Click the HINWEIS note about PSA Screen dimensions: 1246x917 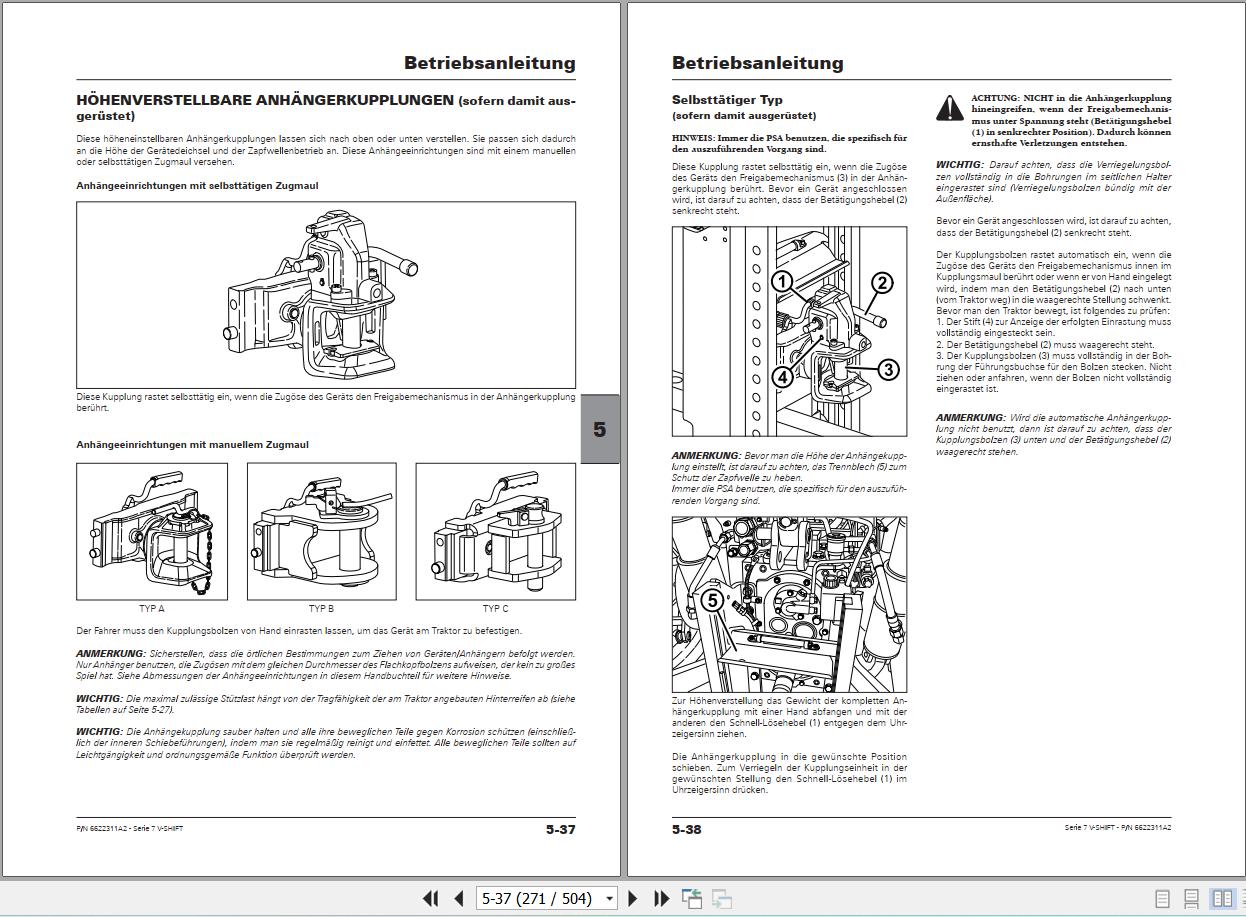click(790, 144)
